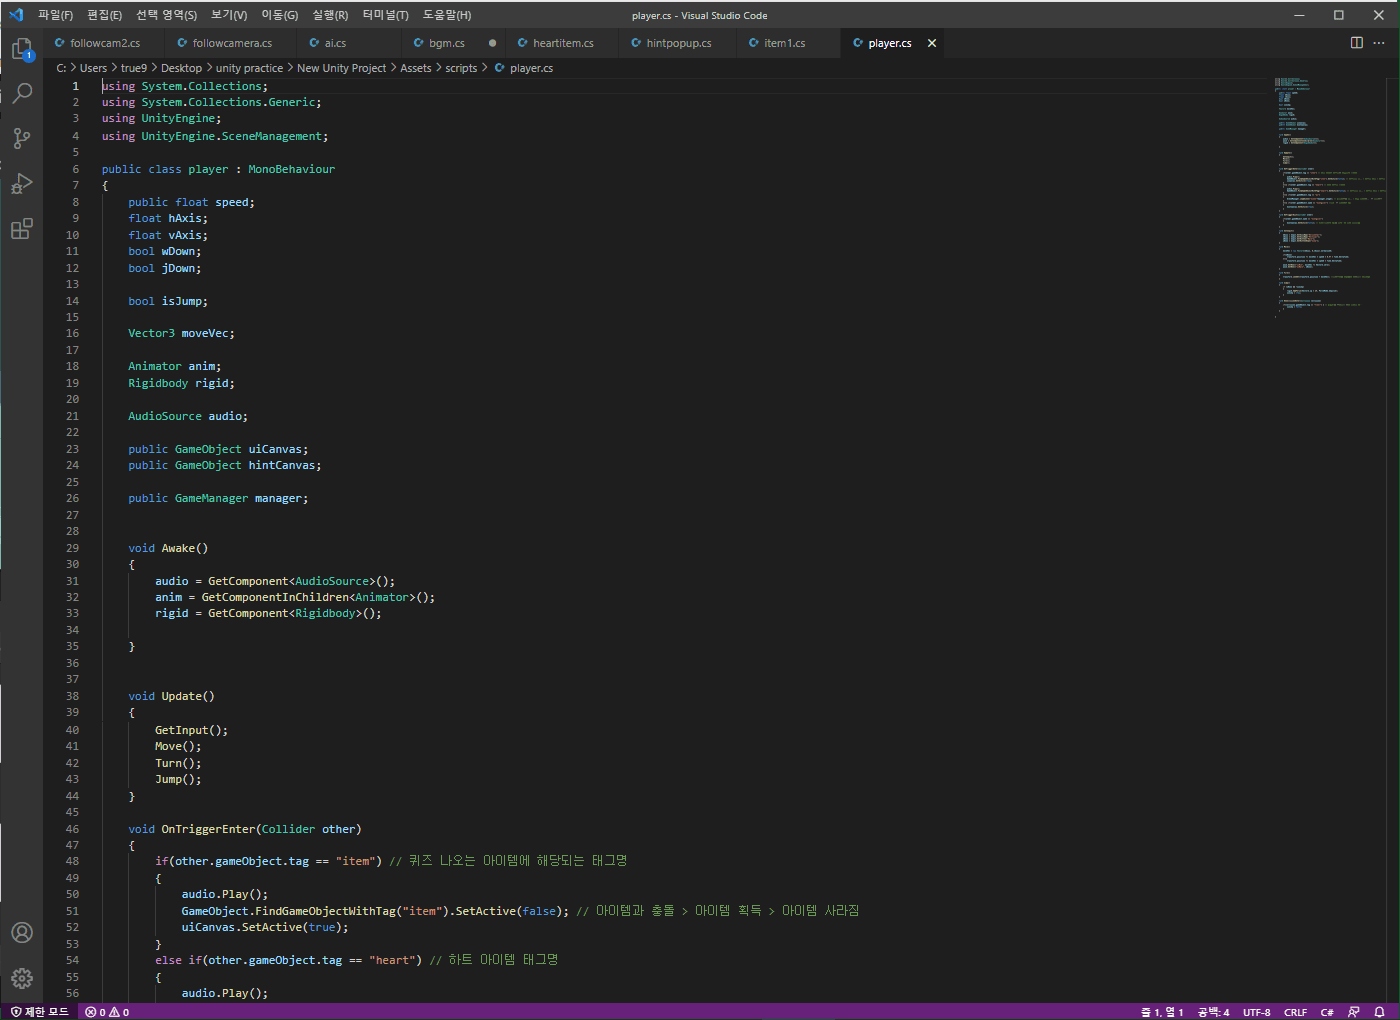1400x1020 pixels.
Task: Click the notifications bell in status bar
Action: (x=1379, y=1012)
